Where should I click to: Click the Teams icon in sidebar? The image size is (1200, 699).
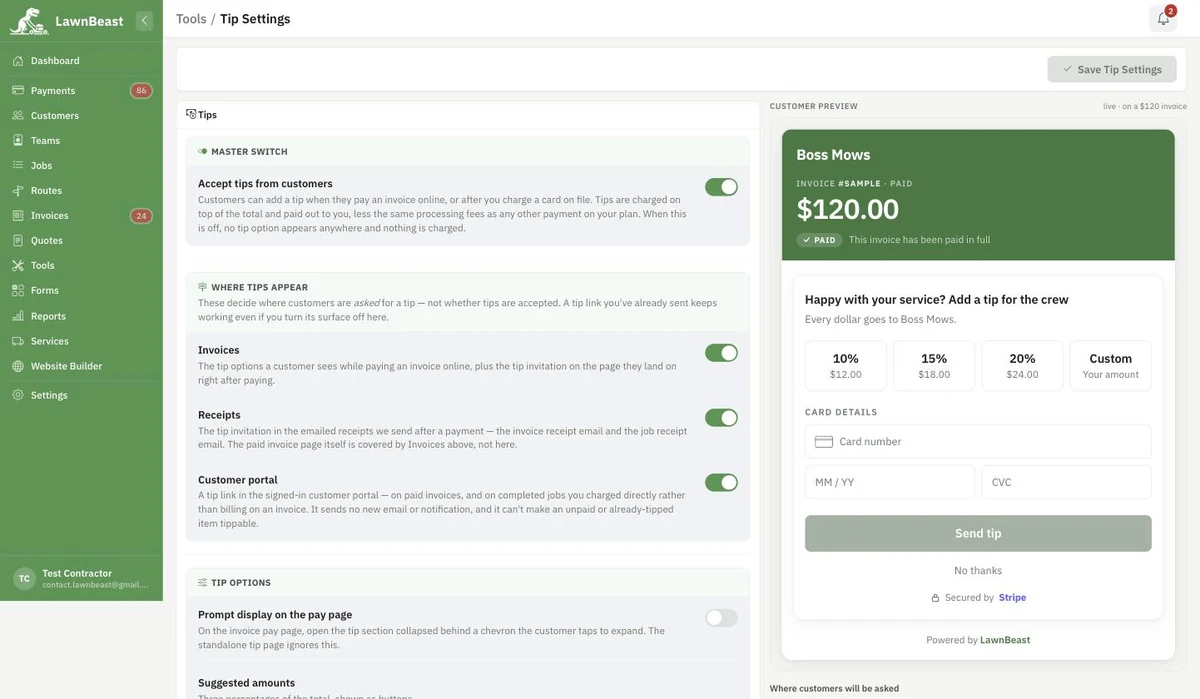(18, 141)
